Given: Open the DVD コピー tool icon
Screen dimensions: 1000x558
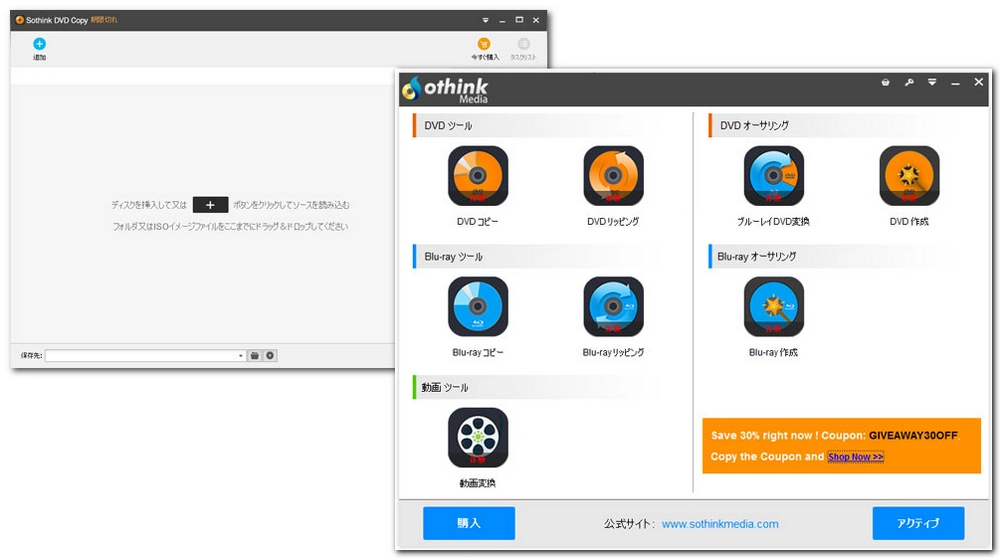Looking at the screenshot, I should [478, 176].
